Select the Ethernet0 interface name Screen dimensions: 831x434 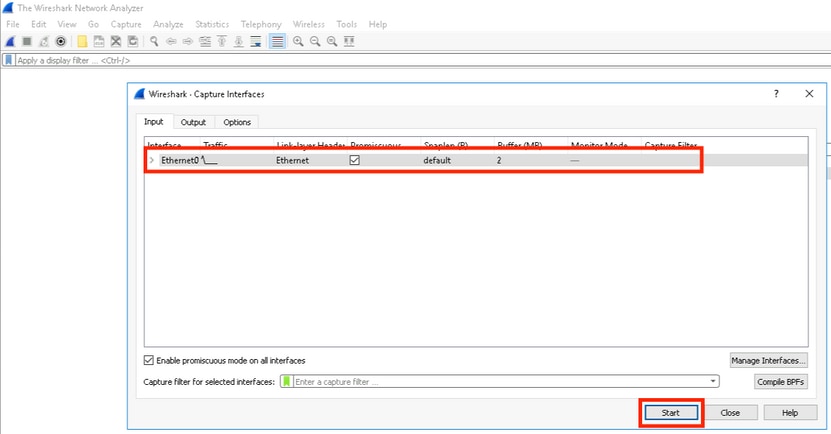(180, 160)
